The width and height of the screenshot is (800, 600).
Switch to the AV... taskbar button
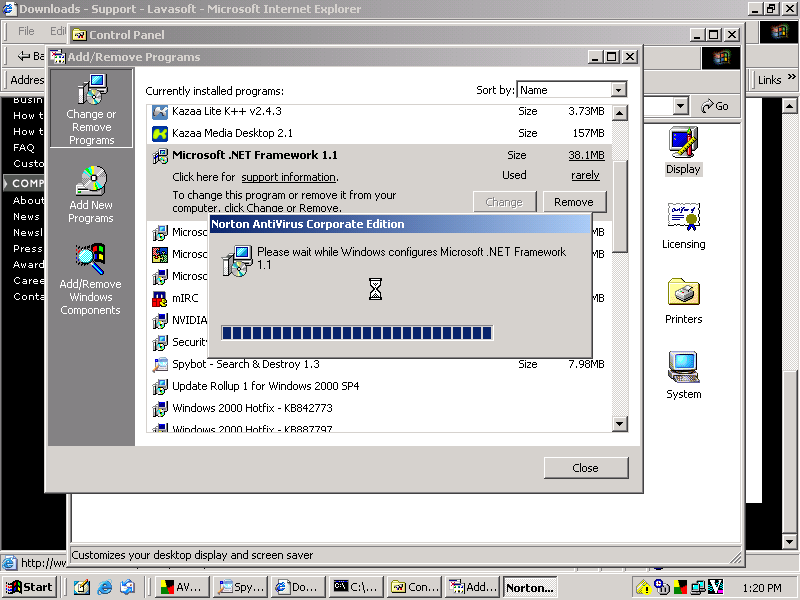(x=182, y=587)
